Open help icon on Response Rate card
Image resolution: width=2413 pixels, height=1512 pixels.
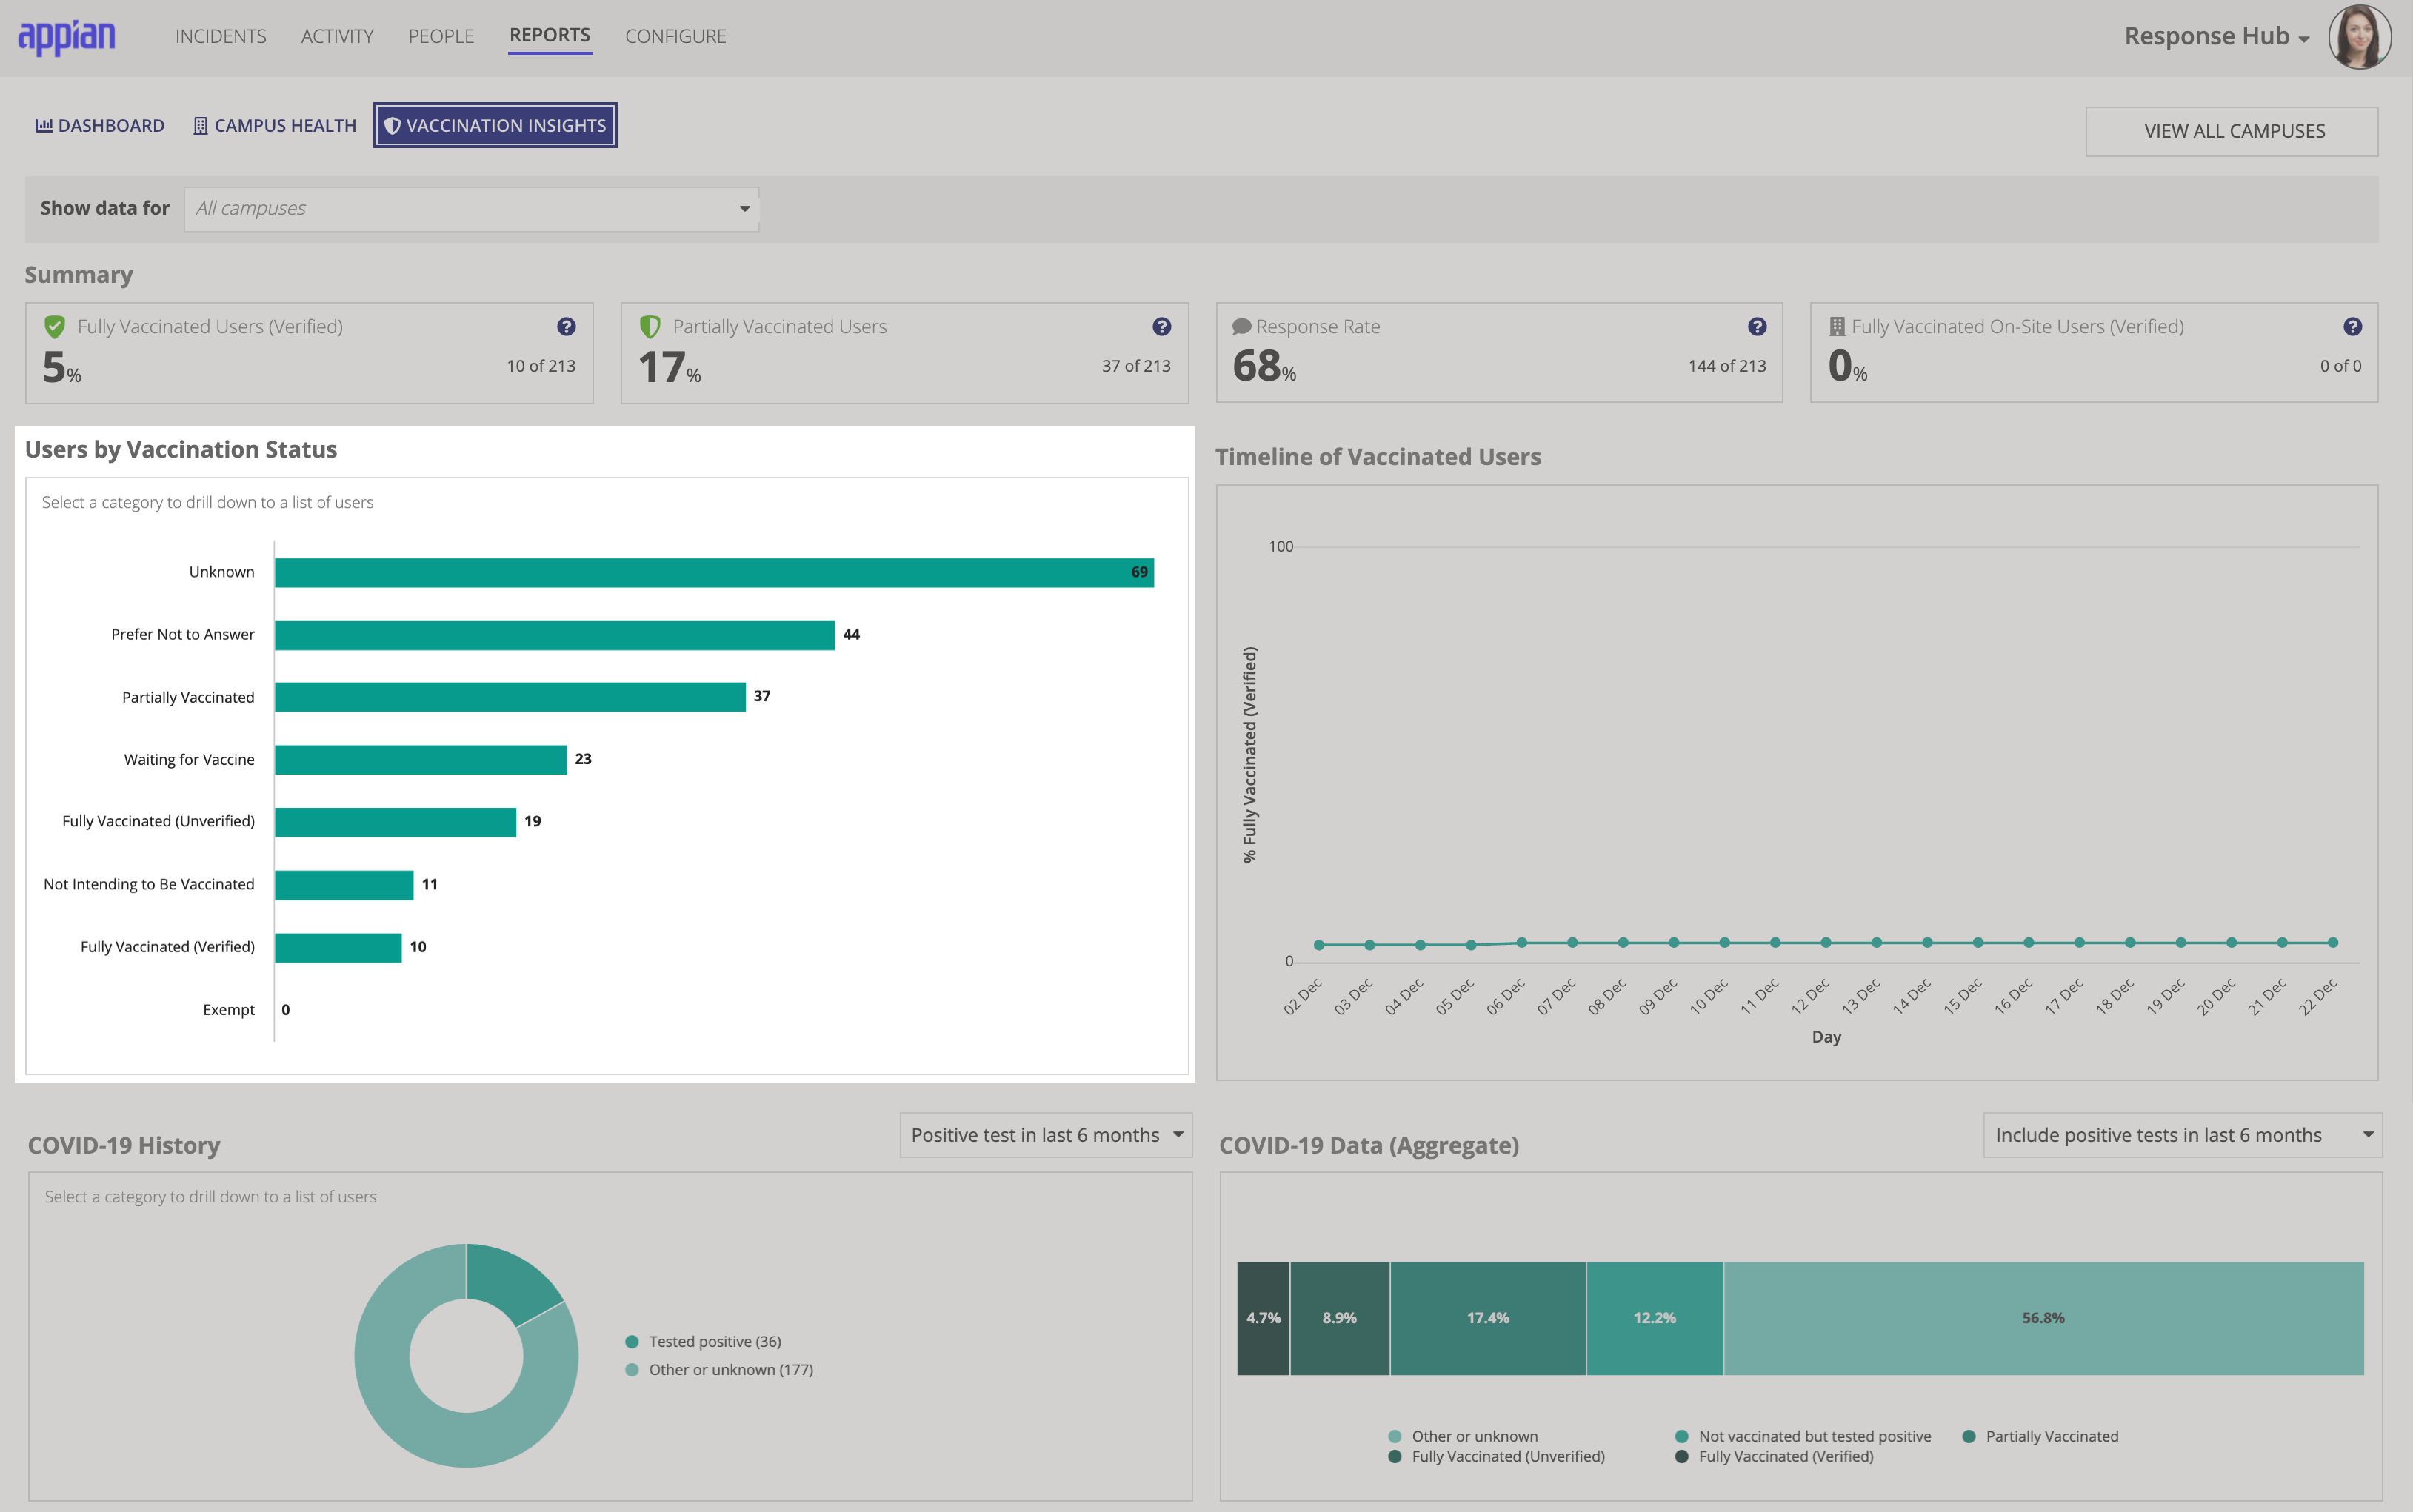pyautogui.click(x=1757, y=327)
